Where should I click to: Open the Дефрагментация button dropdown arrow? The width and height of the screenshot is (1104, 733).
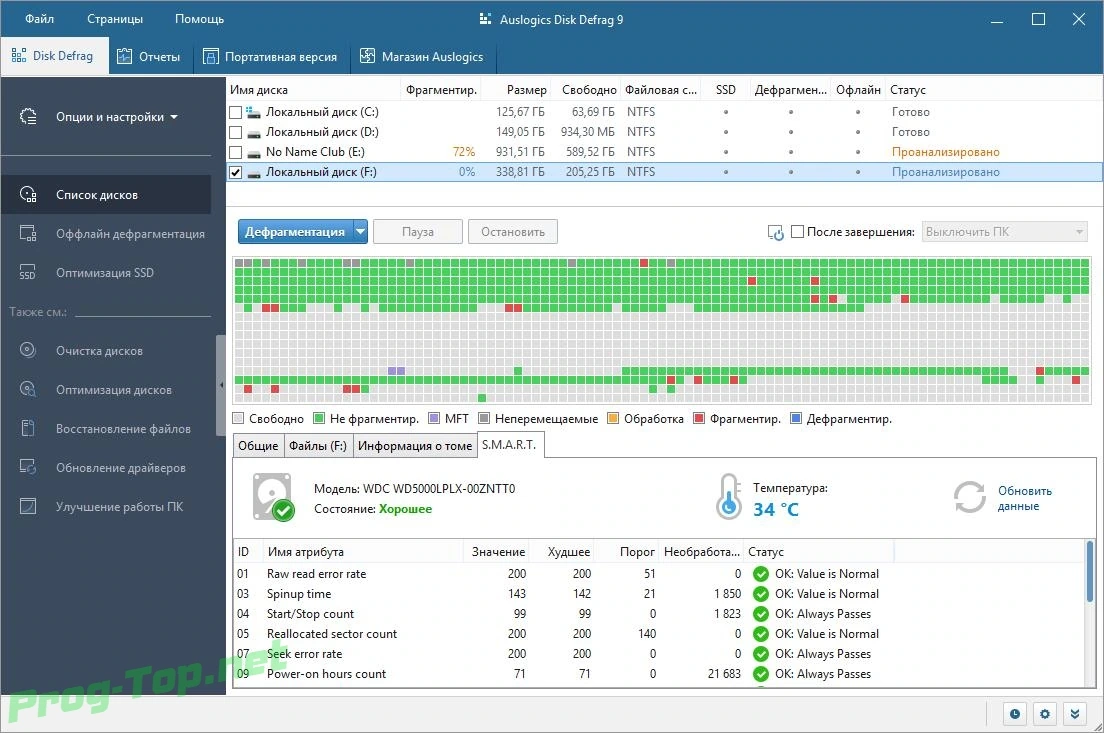pos(360,232)
